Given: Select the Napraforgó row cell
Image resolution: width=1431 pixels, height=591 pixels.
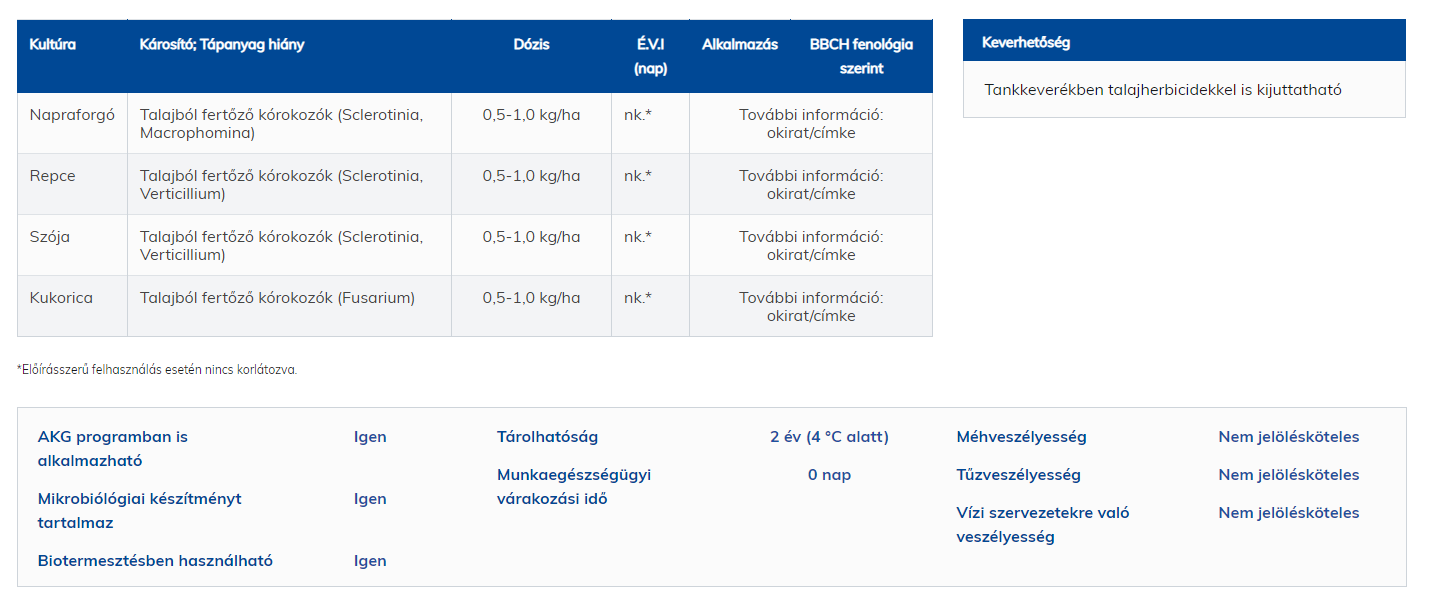Looking at the screenshot, I should coord(72,115).
